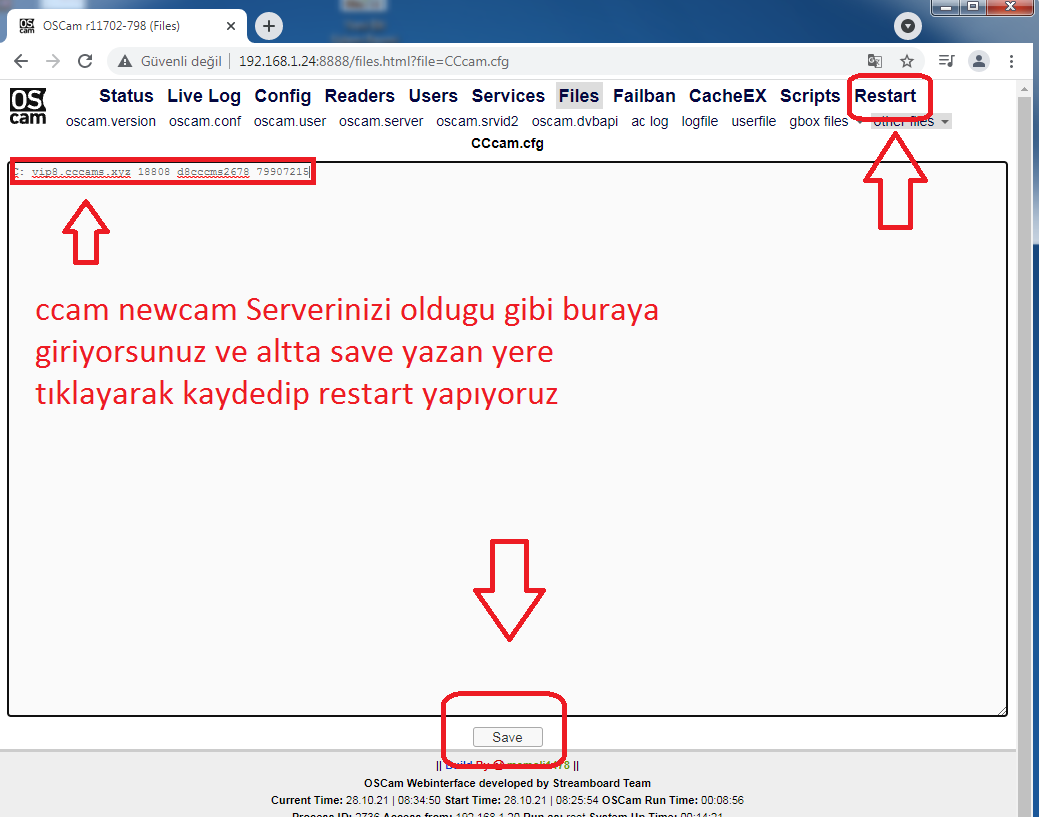Open the oscam.dvbapi file link
The width and height of the screenshot is (1039, 817).
[x=574, y=121]
